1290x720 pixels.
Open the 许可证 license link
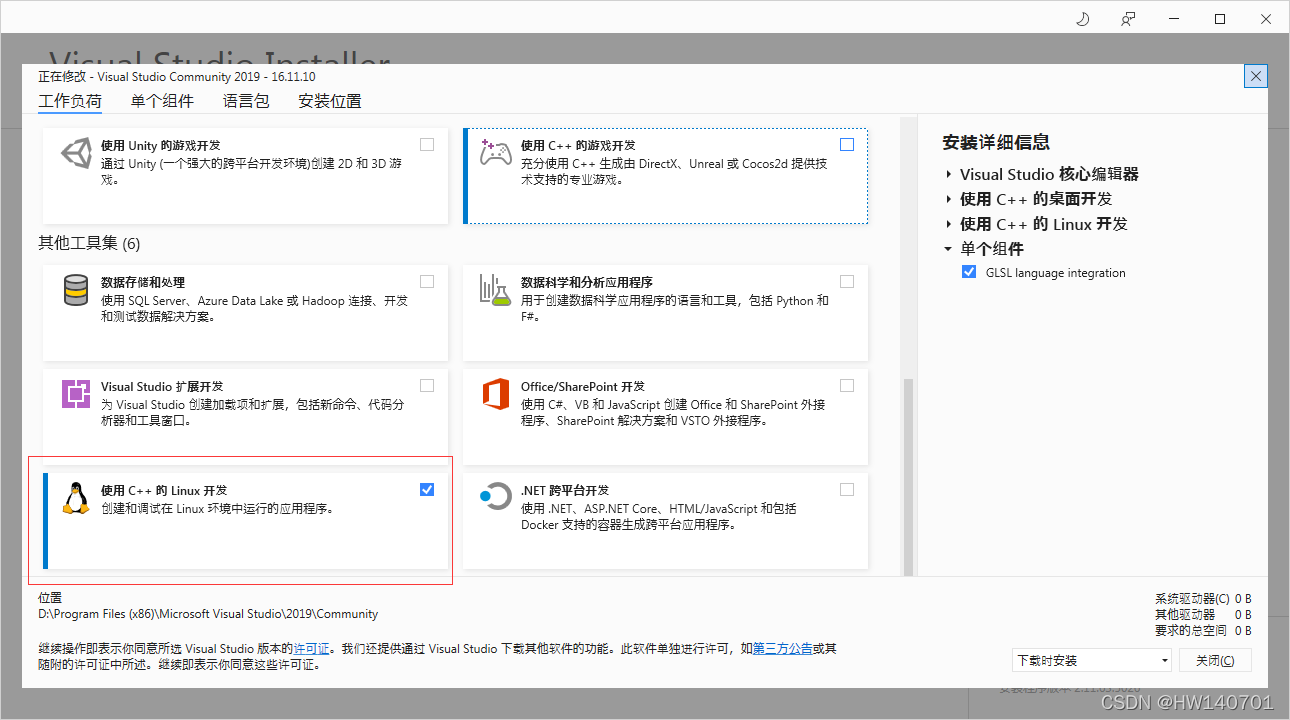(x=311, y=649)
